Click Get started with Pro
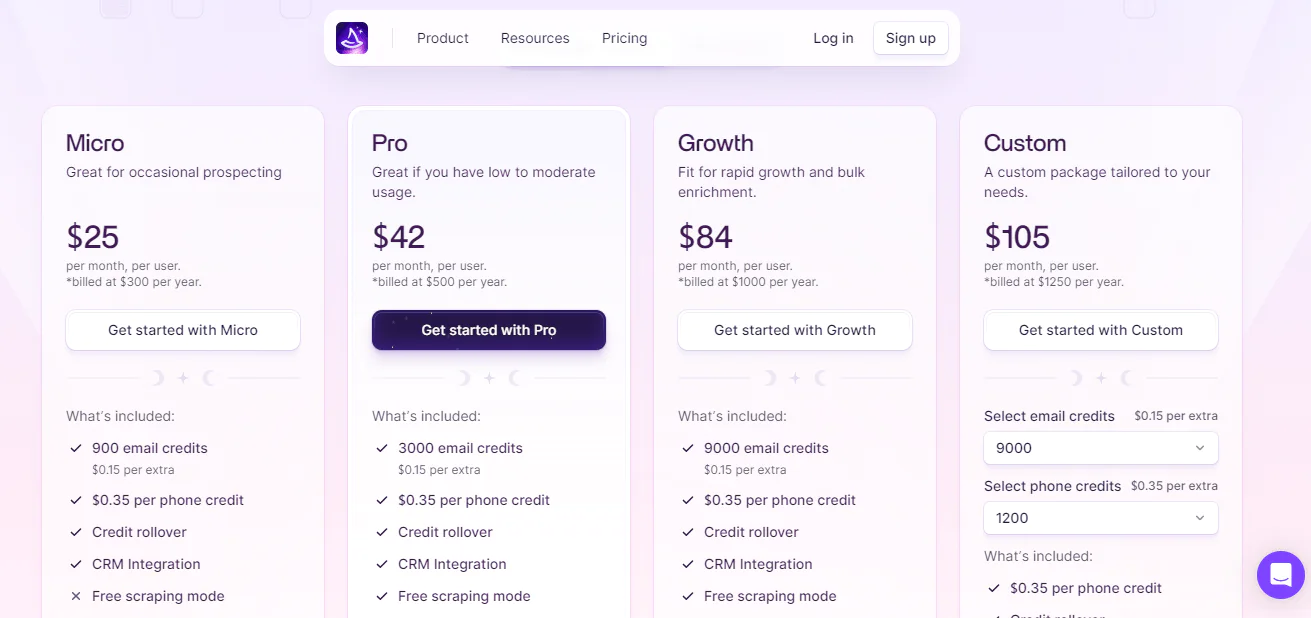Image resolution: width=1311 pixels, height=618 pixels. 488,330
